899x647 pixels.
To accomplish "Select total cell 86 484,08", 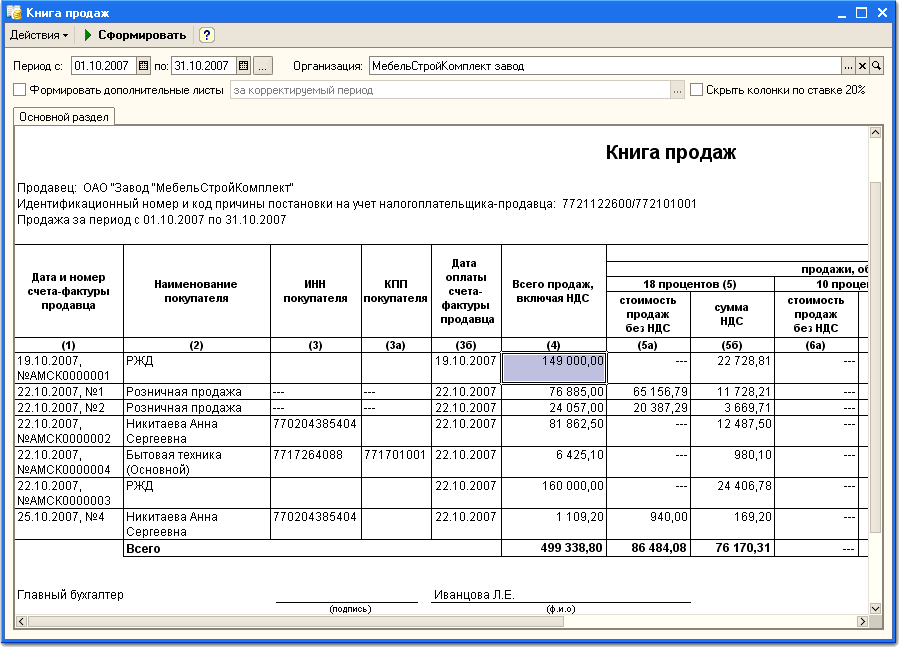I will pos(648,548).
